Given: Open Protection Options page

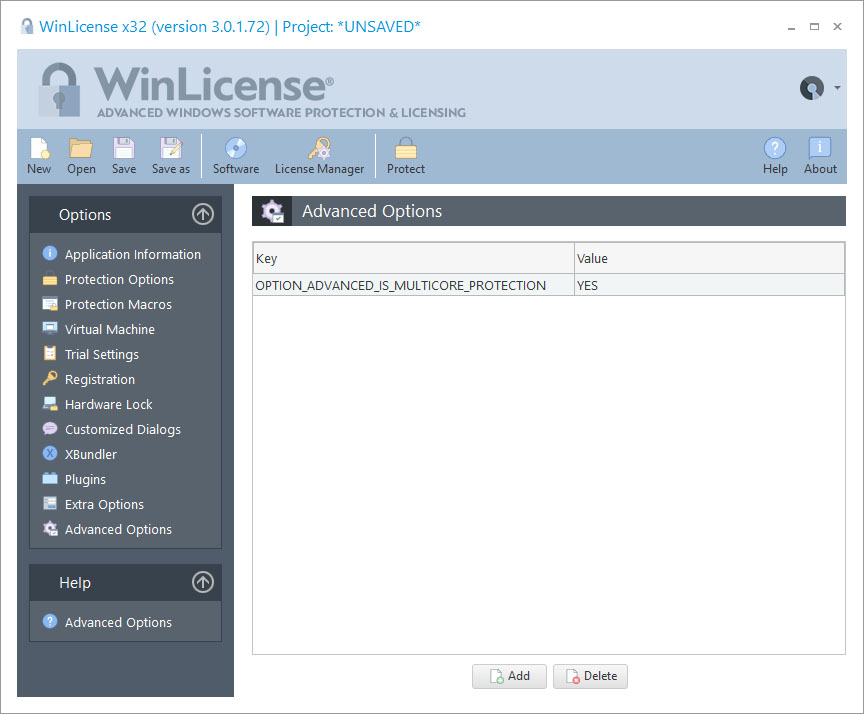Looking at the screenshot, I should tap(119, 279).
